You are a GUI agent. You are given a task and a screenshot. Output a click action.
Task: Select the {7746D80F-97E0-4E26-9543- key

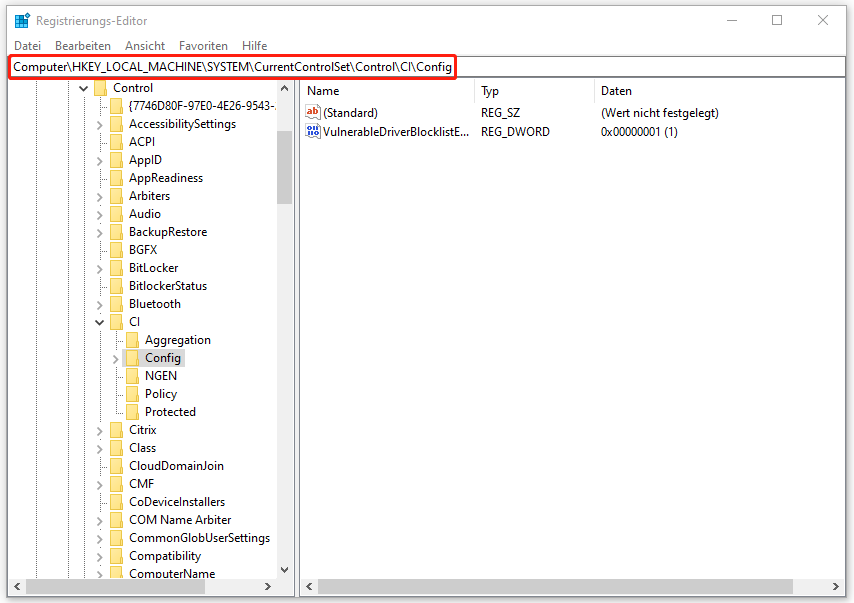202,106
